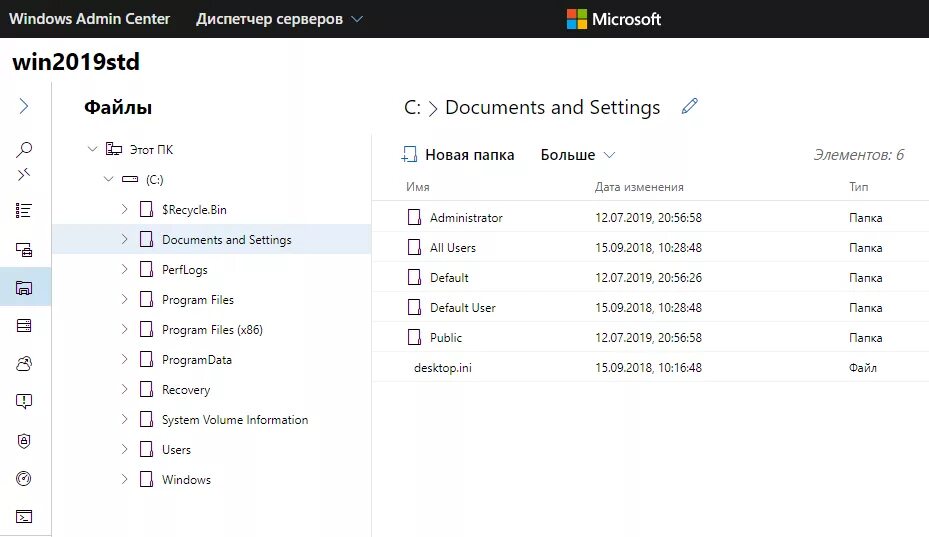The height and width of the screenshot is (537, 929).
Task: Expand the PerfLogs folder chevron
Action: point(124,269)
